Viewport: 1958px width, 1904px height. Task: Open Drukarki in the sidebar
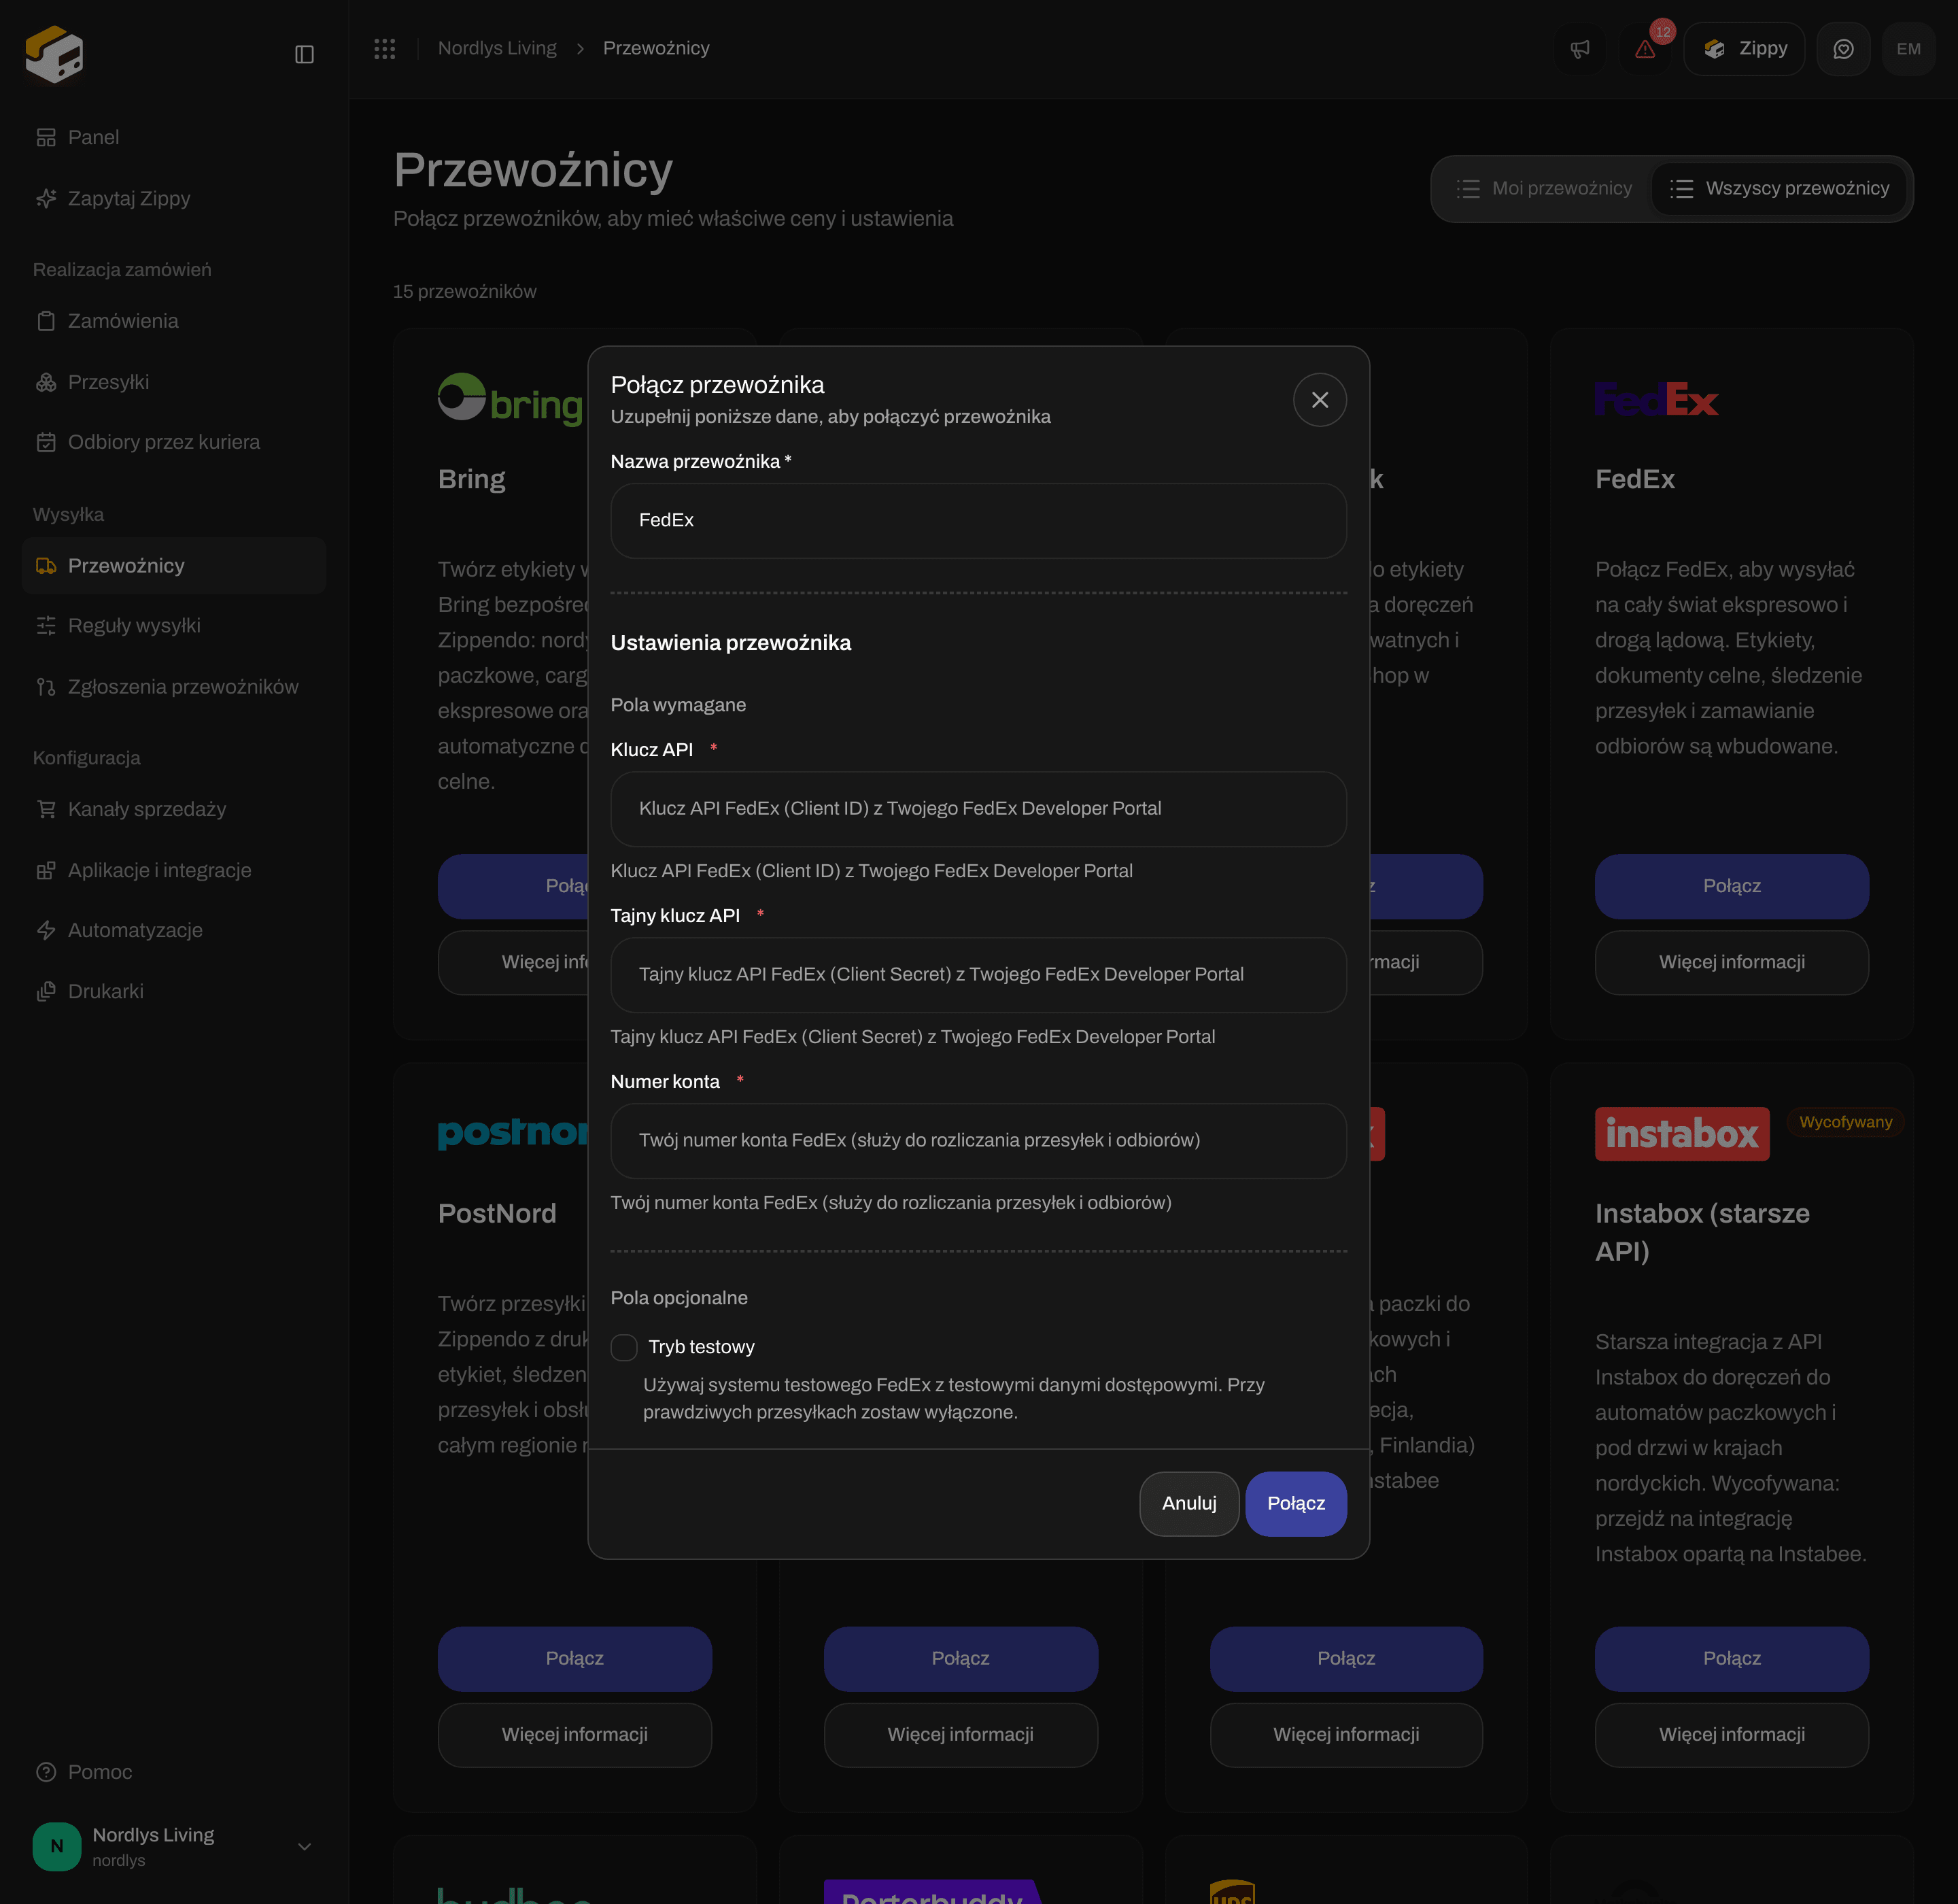pyautogui.click(x=174, y=991)
